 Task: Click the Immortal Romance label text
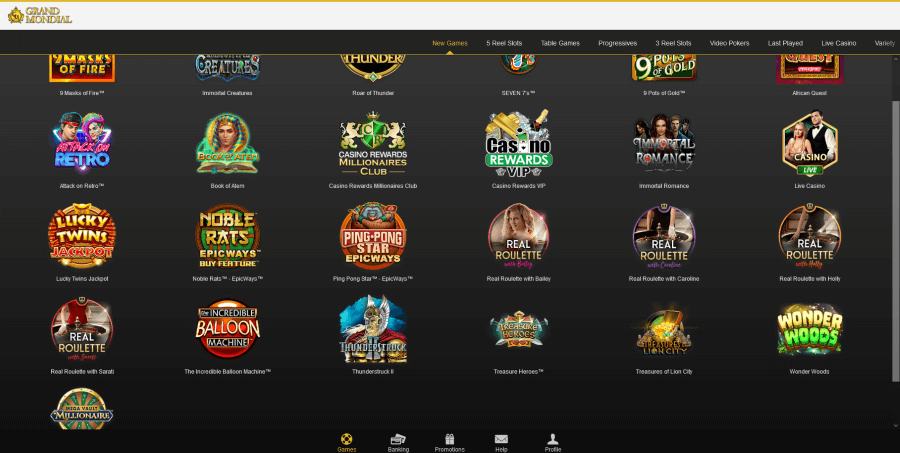664,186
